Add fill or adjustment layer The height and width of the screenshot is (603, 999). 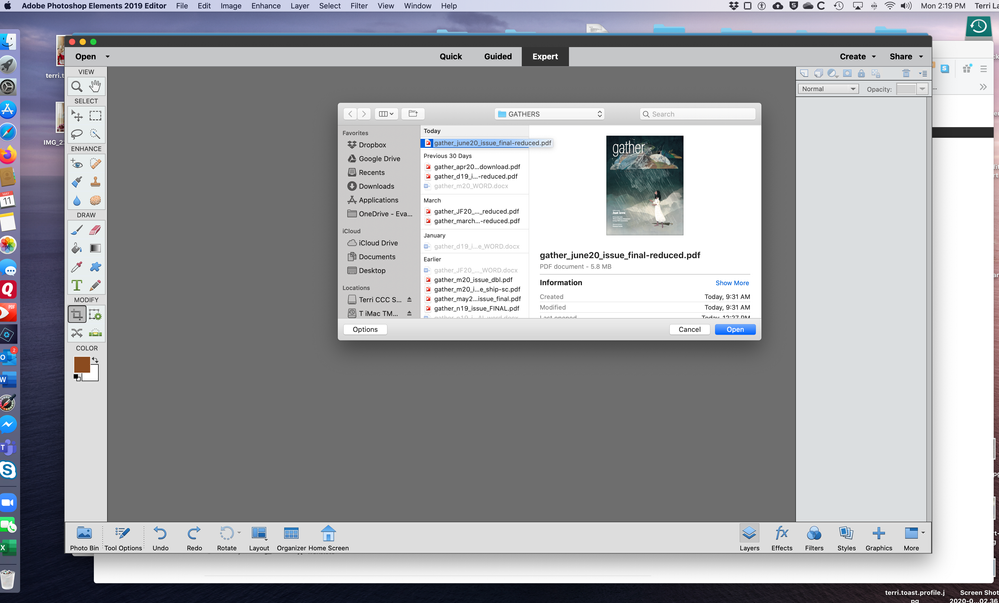(x=832, y=73)
